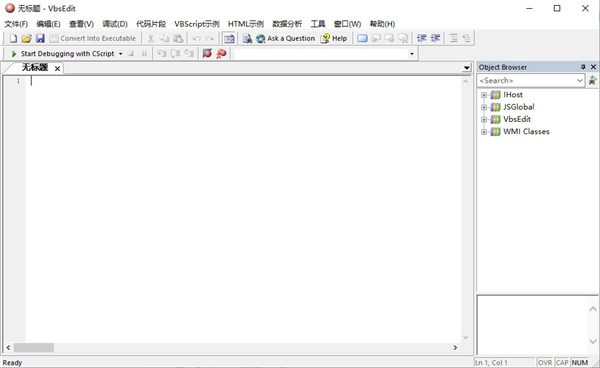
Task: Click Ask a Question button
Action: 285,38
